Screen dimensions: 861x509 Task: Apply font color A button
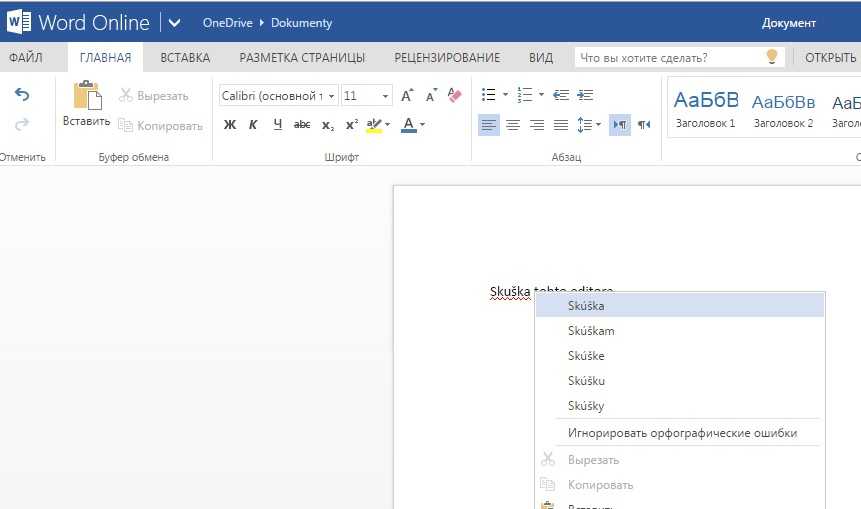click(x=409, y=125)
